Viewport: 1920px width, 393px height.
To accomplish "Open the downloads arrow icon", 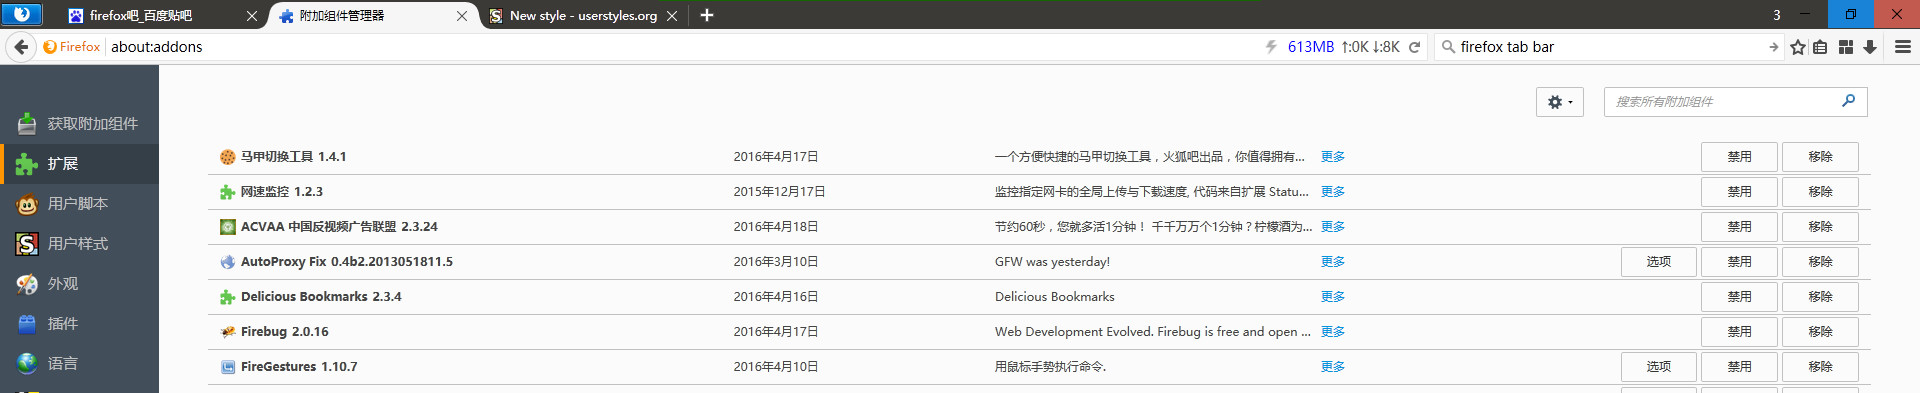I will click(1870, 47).
